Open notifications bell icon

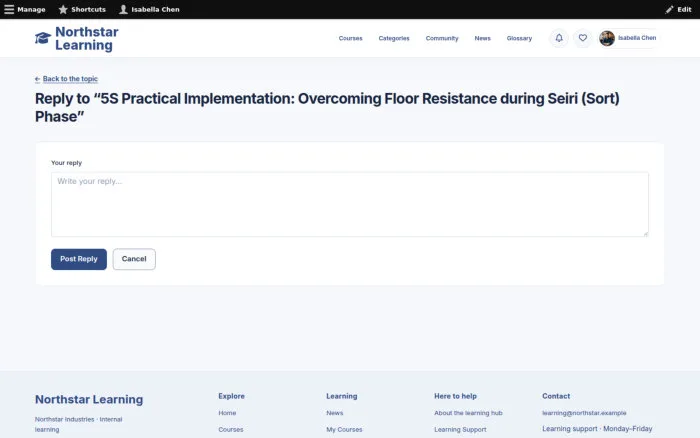pyautogui.click(x=559, y=38)
